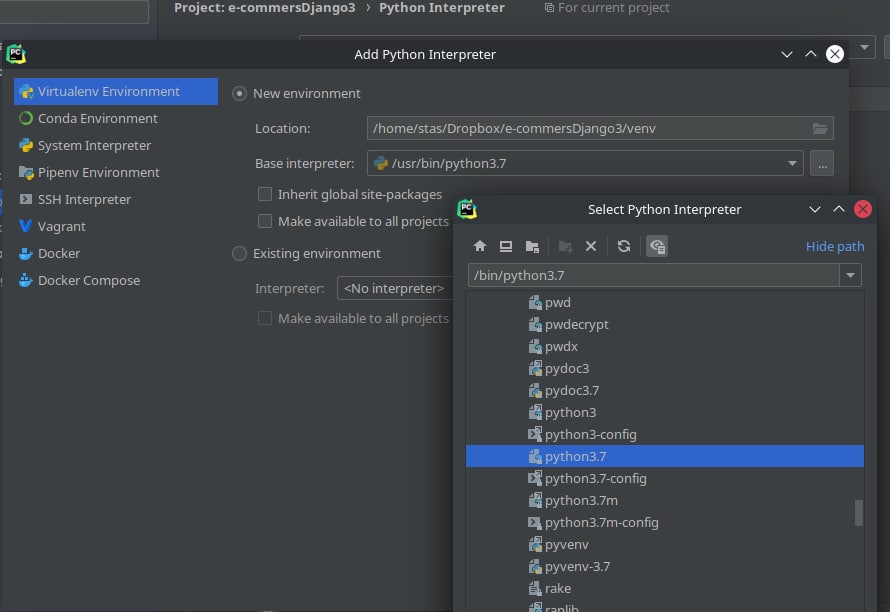Click For current project label icon

coord(549,7)
